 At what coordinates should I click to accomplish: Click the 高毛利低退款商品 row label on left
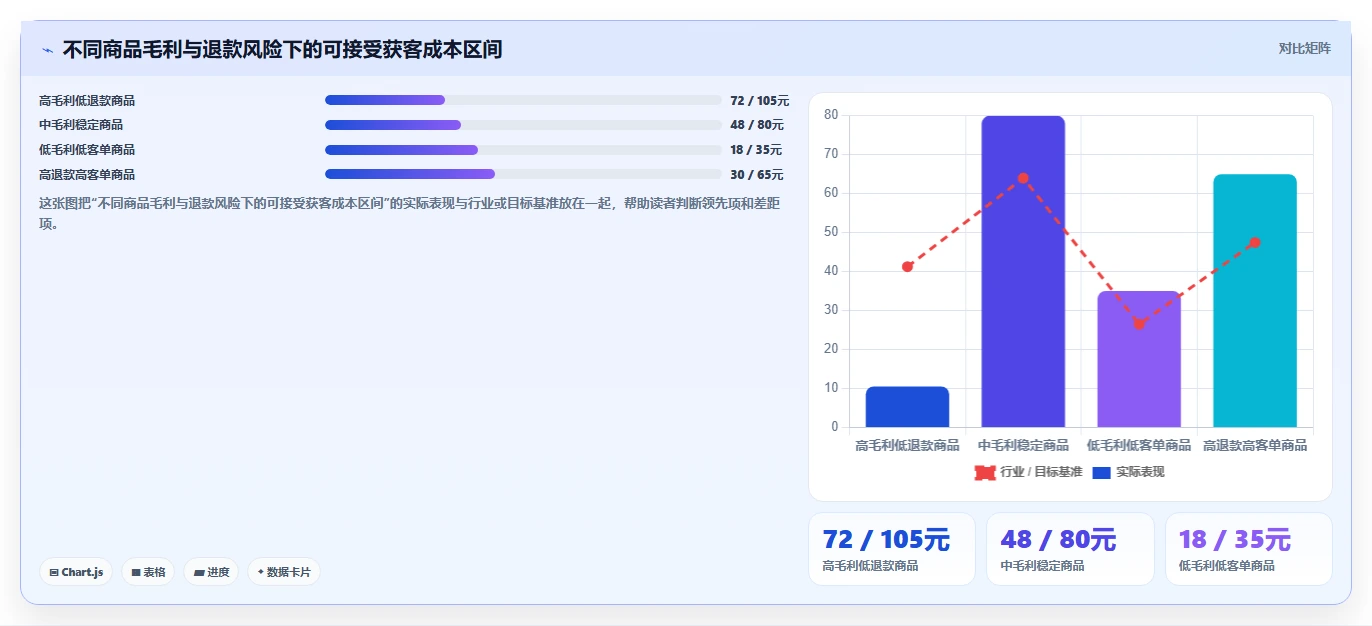pos(87,101)
